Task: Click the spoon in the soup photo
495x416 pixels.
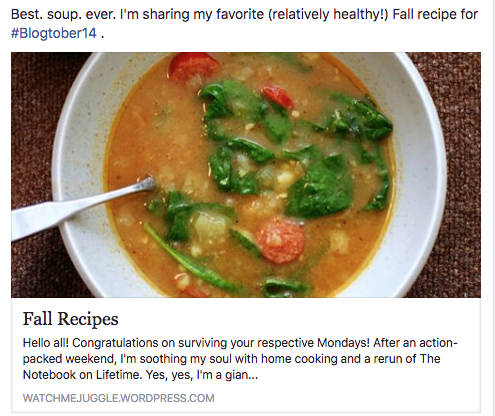Action: coord(83,207)
